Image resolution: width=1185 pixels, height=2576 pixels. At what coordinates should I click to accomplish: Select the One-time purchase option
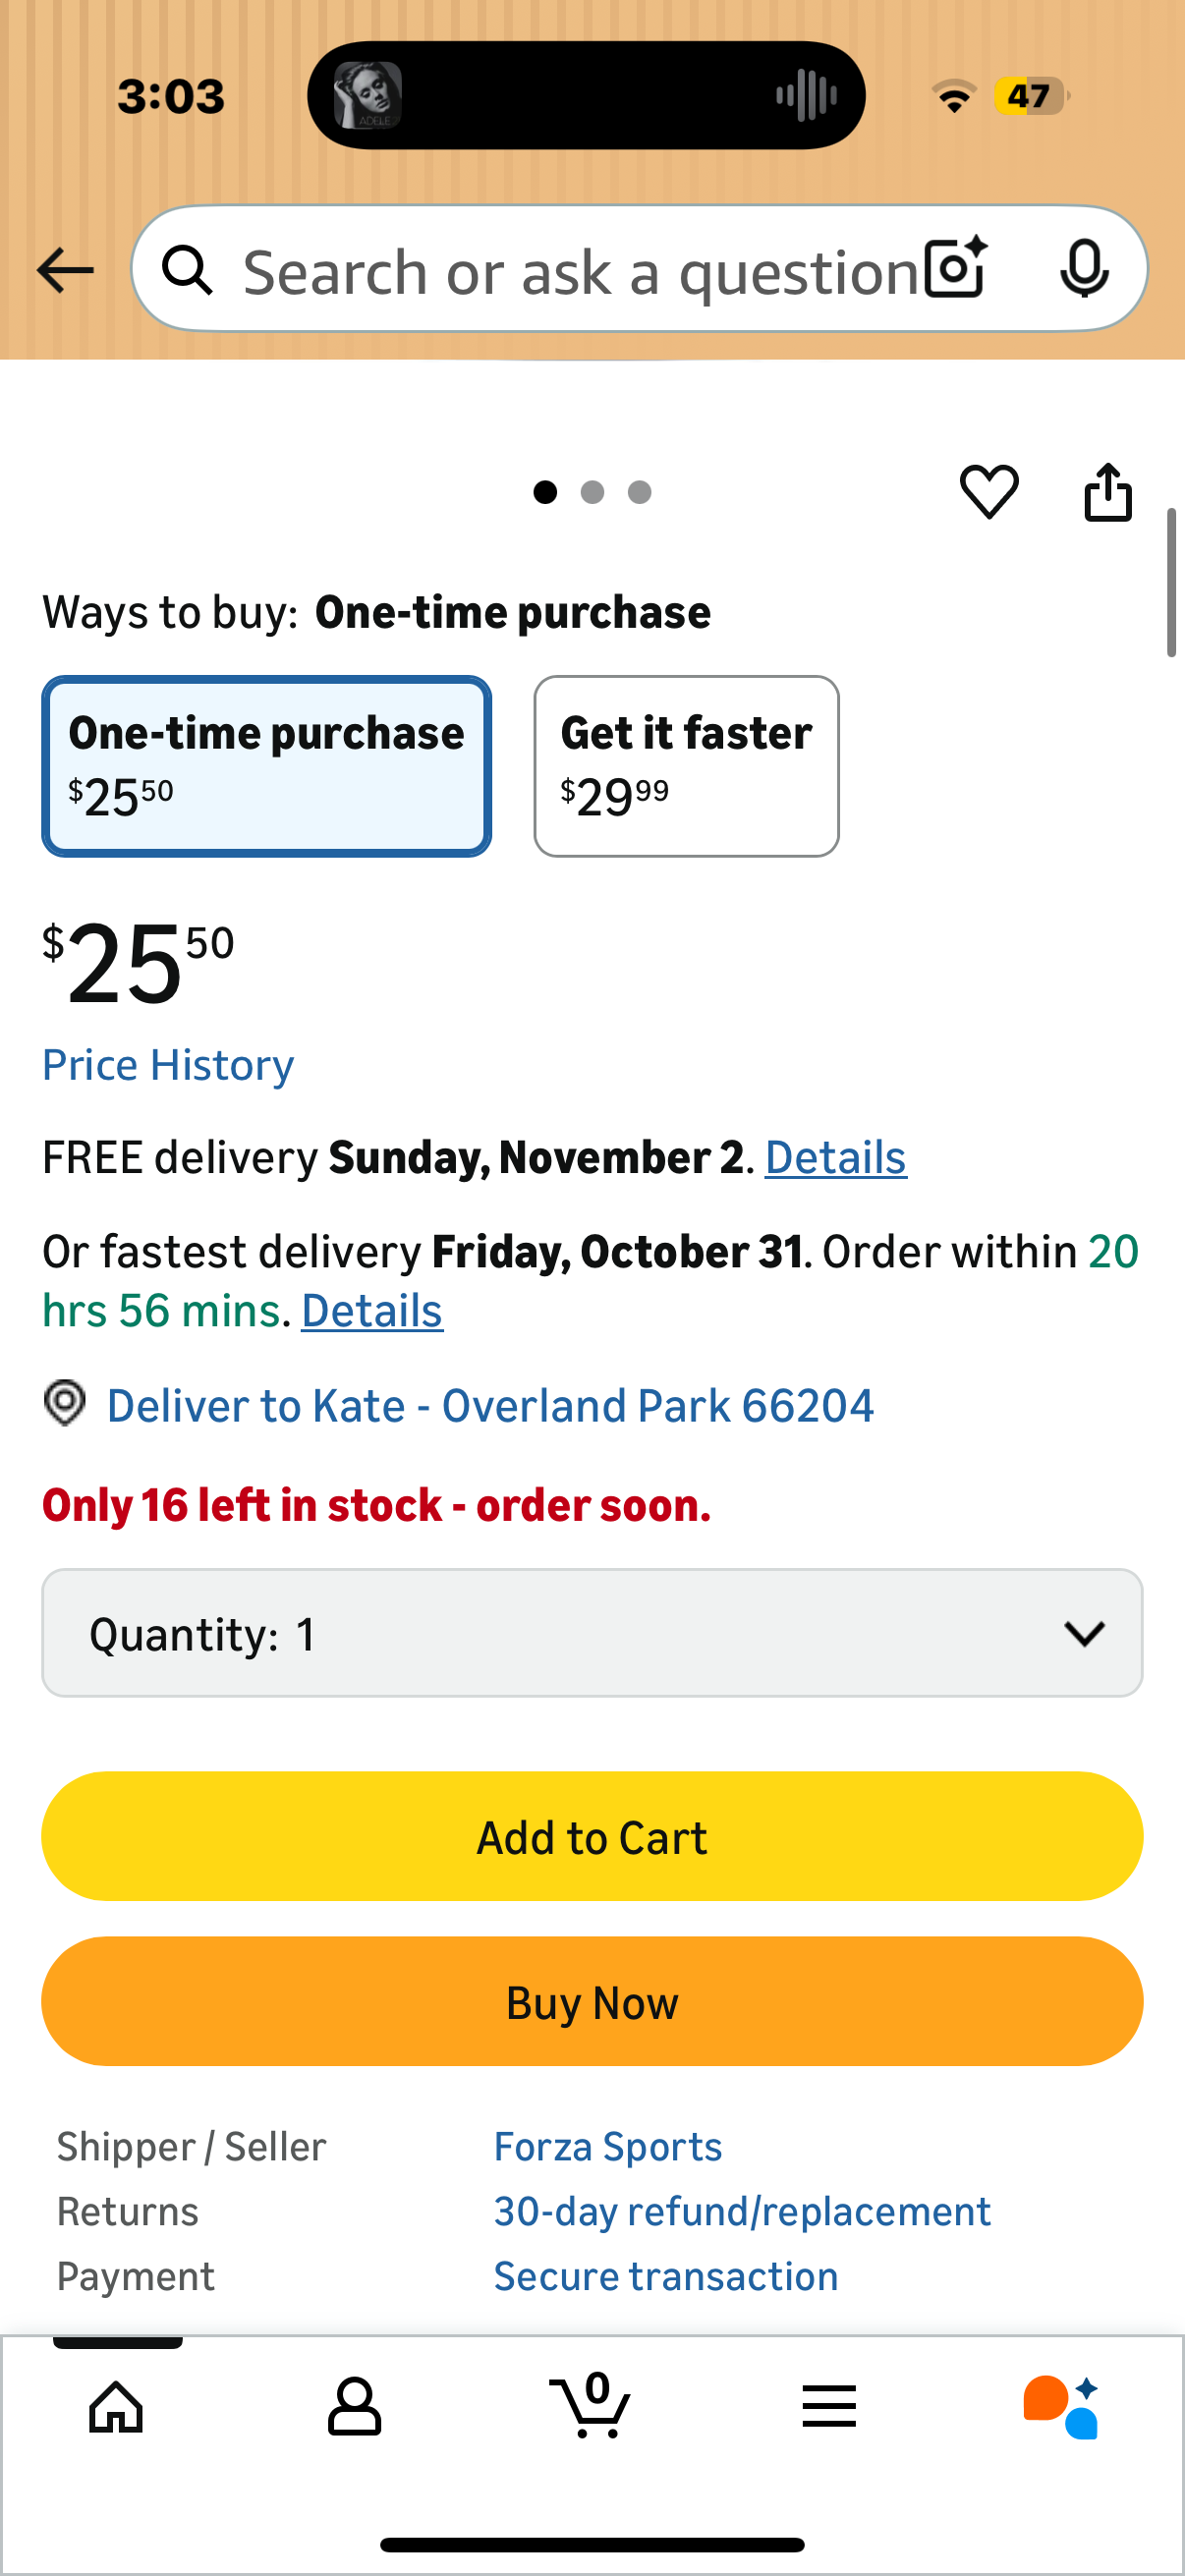(266, 766)
